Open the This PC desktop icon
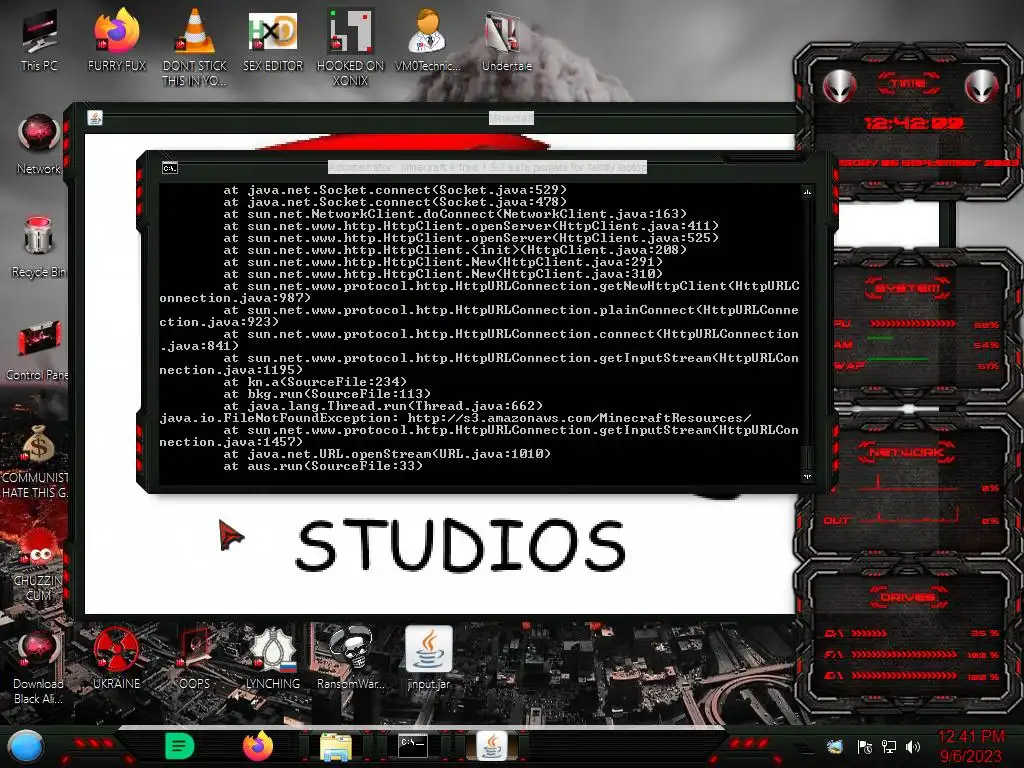Screen dimensions: 1024x768 tap(39, 39)
